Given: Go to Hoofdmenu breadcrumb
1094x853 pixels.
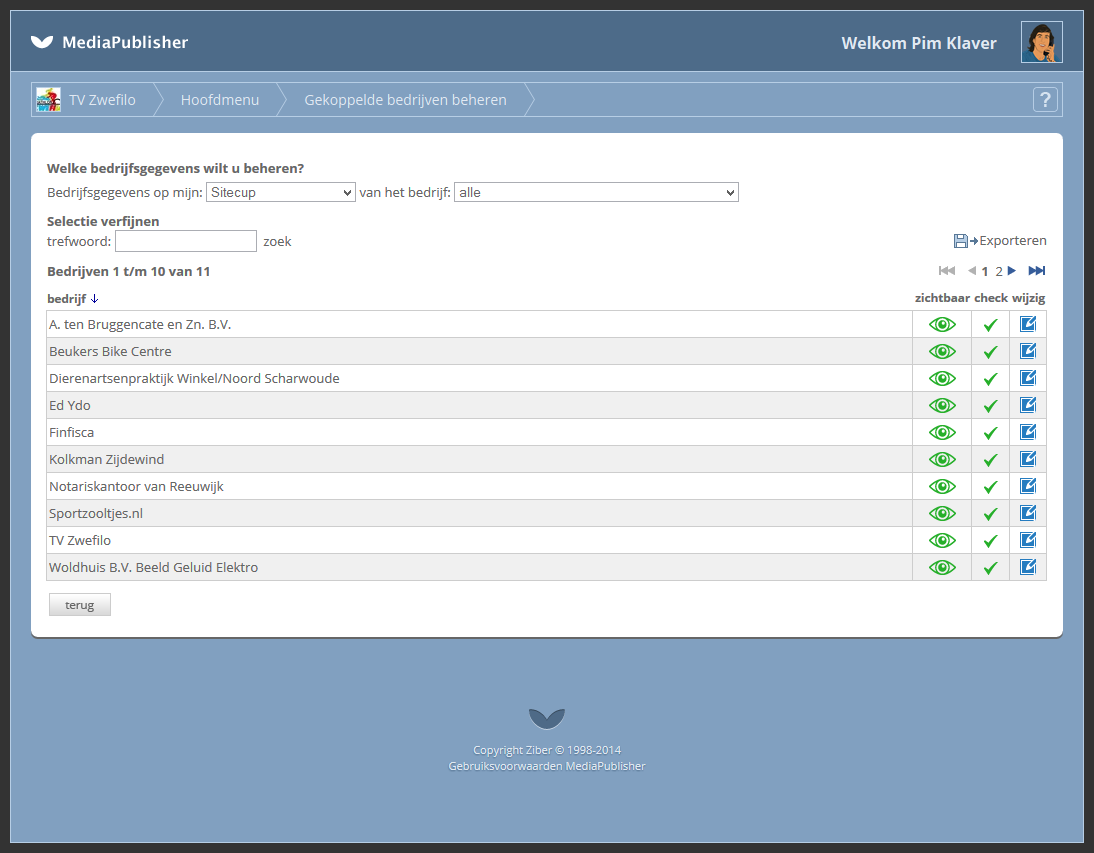Looking at the screenshot, I should pos(220,100).
